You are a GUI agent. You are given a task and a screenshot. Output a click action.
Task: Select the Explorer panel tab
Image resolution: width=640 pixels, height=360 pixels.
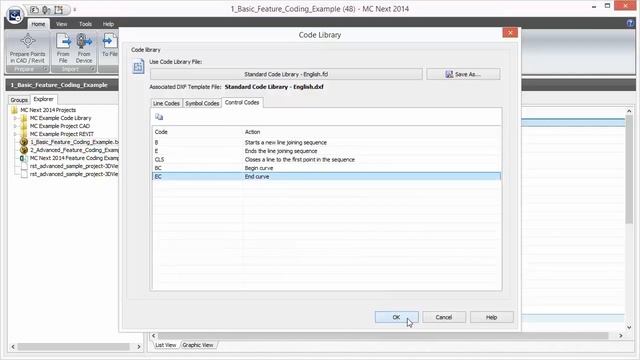tap(43, 99)
